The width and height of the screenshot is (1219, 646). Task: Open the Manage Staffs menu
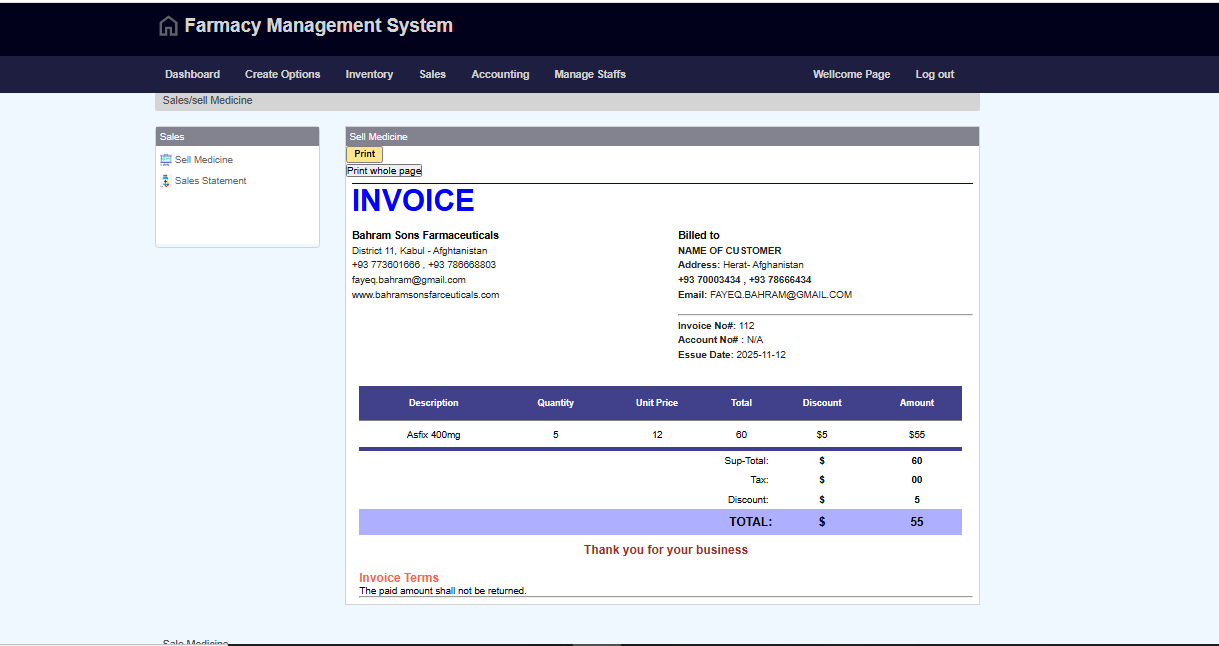(x=590, y=74)
